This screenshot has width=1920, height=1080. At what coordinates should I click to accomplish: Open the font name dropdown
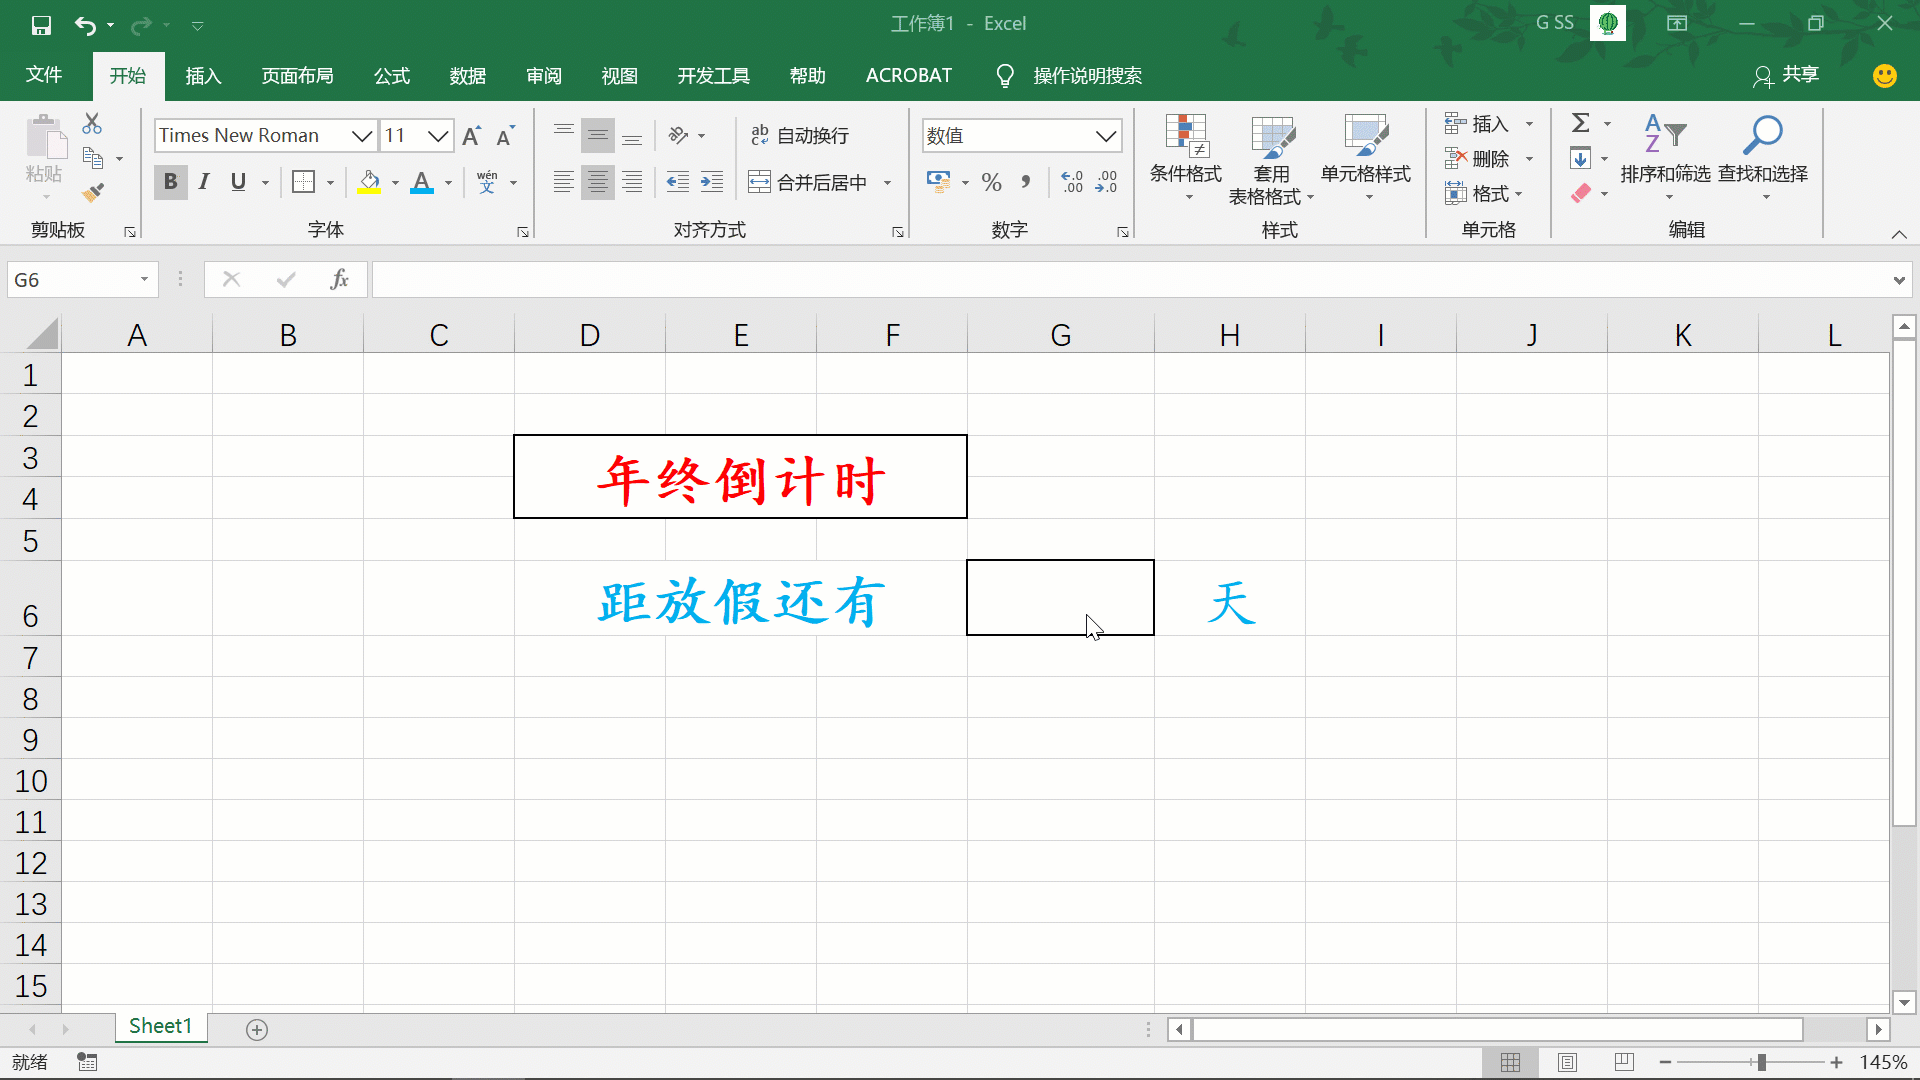pos(361,135)
